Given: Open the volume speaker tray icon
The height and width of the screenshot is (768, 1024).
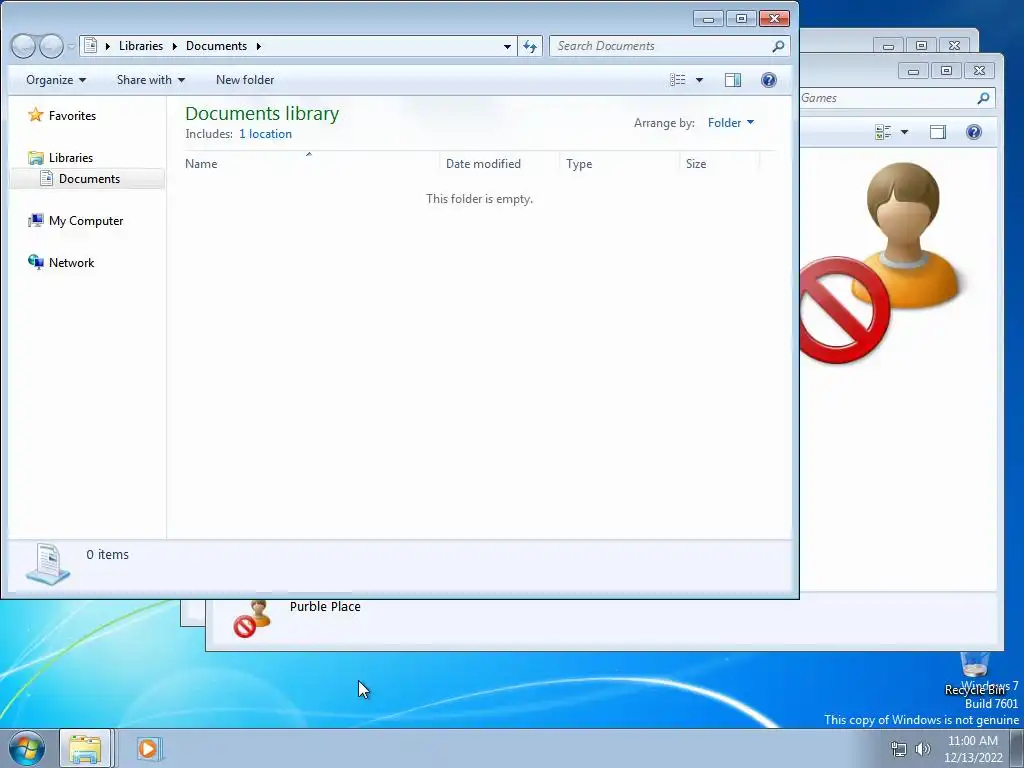Looking at the screenshot, I should 923,749.
